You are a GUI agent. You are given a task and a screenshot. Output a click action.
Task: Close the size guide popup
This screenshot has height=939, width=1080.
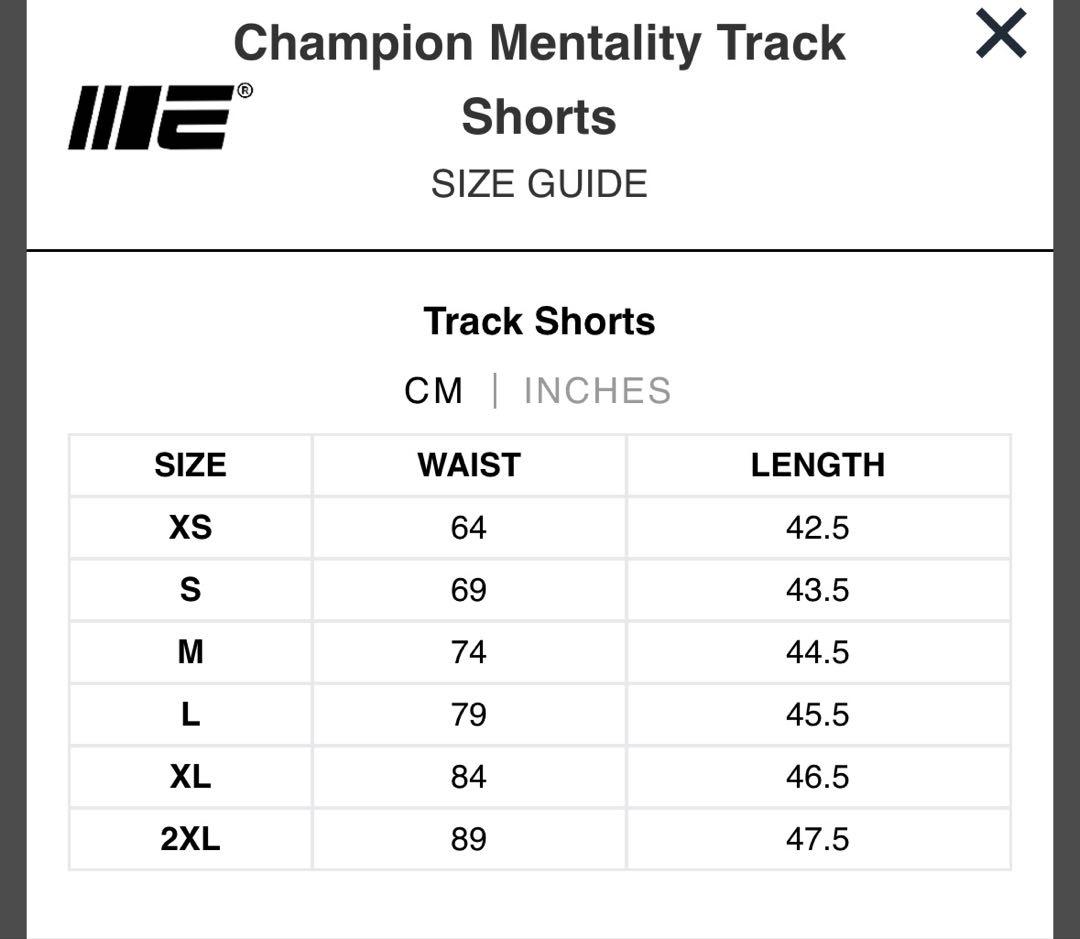[x=1001, y=35]
